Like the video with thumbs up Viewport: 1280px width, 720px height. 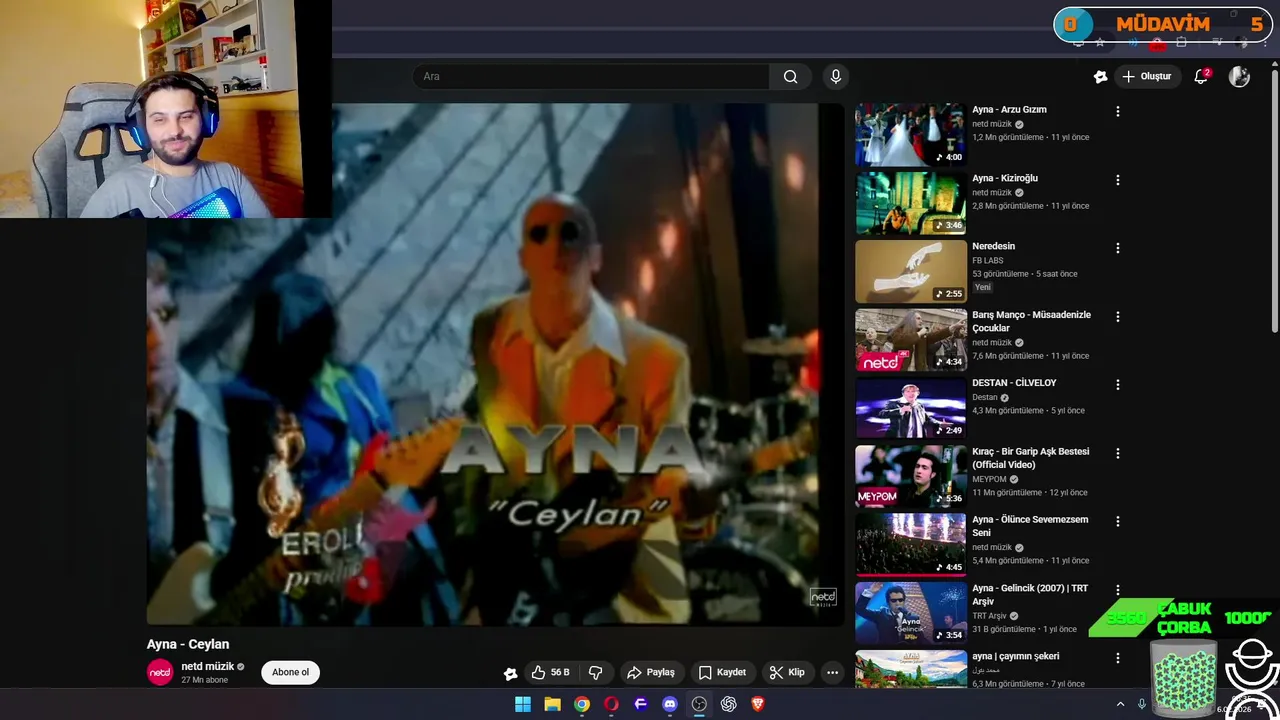(550, 673)
